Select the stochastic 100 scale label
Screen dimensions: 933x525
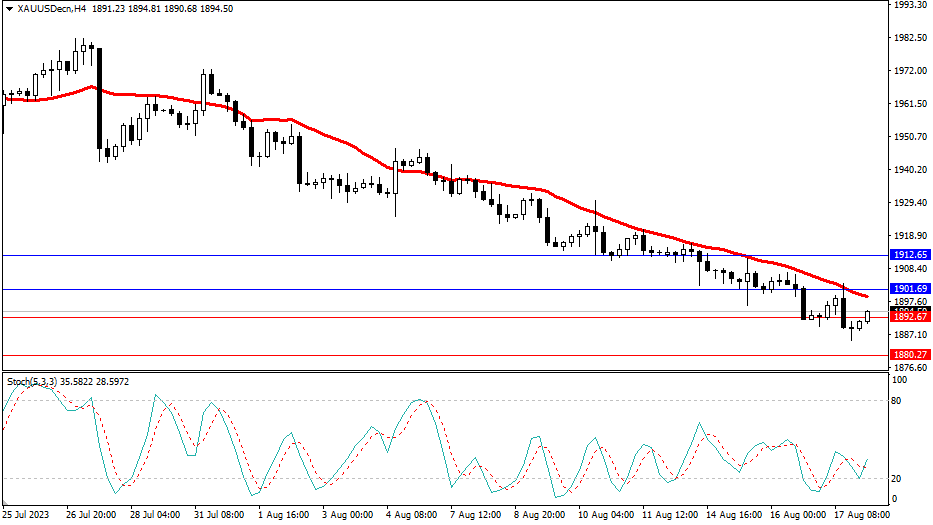(x=899, y=381)
